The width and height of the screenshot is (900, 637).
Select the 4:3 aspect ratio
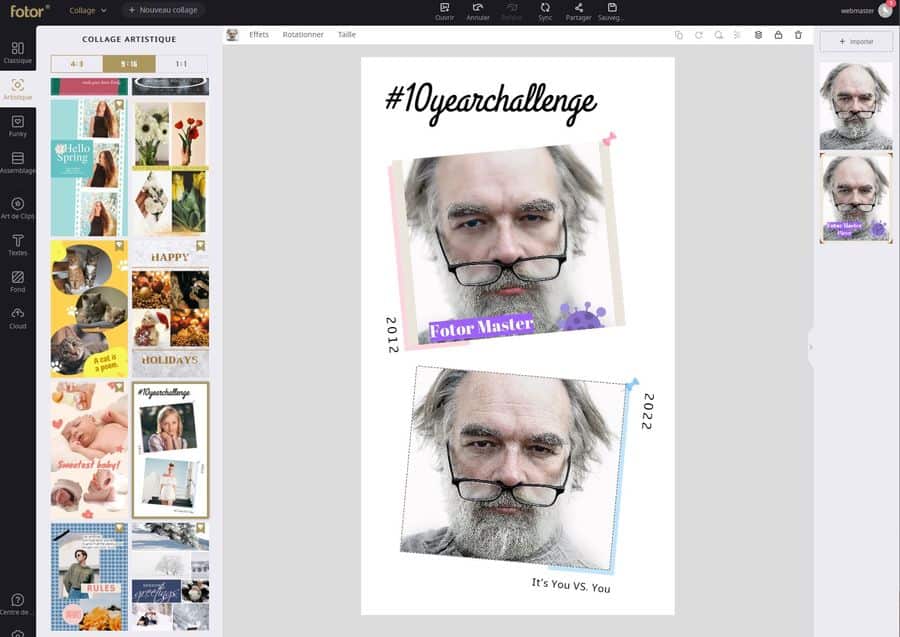pos(77,64)
